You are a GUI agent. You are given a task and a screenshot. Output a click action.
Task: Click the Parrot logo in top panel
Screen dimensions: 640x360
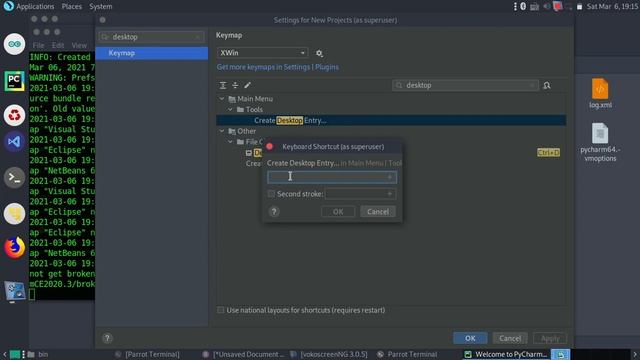[8, 6]
